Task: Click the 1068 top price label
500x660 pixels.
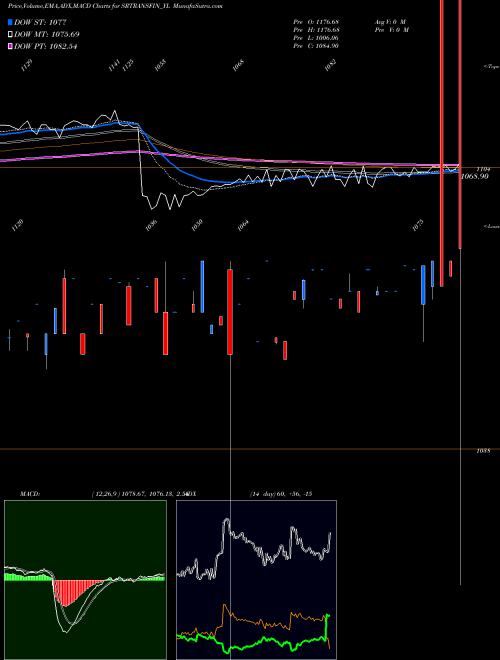Action: [x=239, y=65]
